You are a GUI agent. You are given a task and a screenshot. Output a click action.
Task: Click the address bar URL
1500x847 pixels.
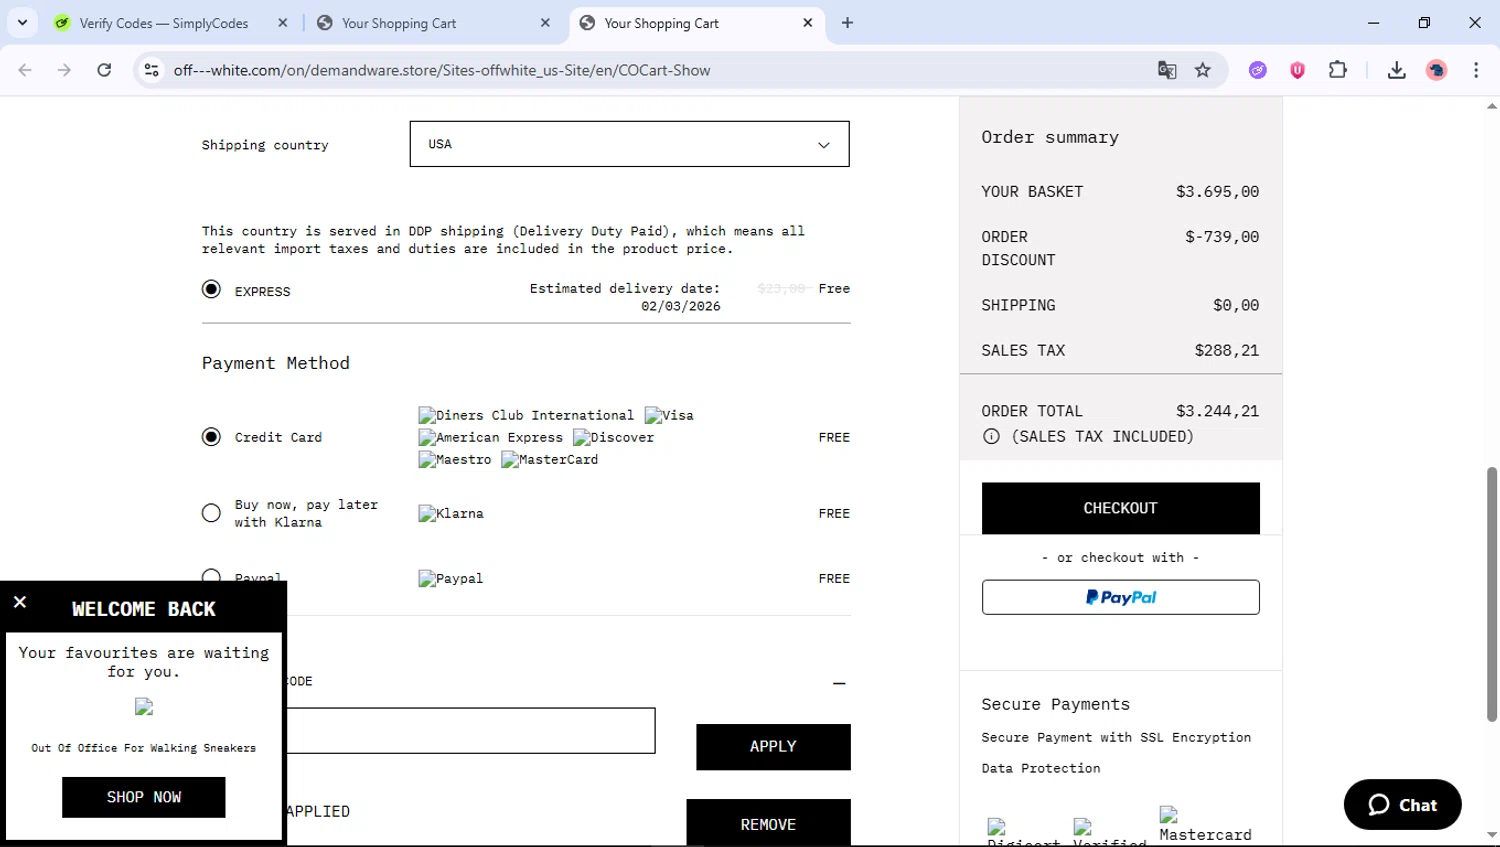(442, 70)
